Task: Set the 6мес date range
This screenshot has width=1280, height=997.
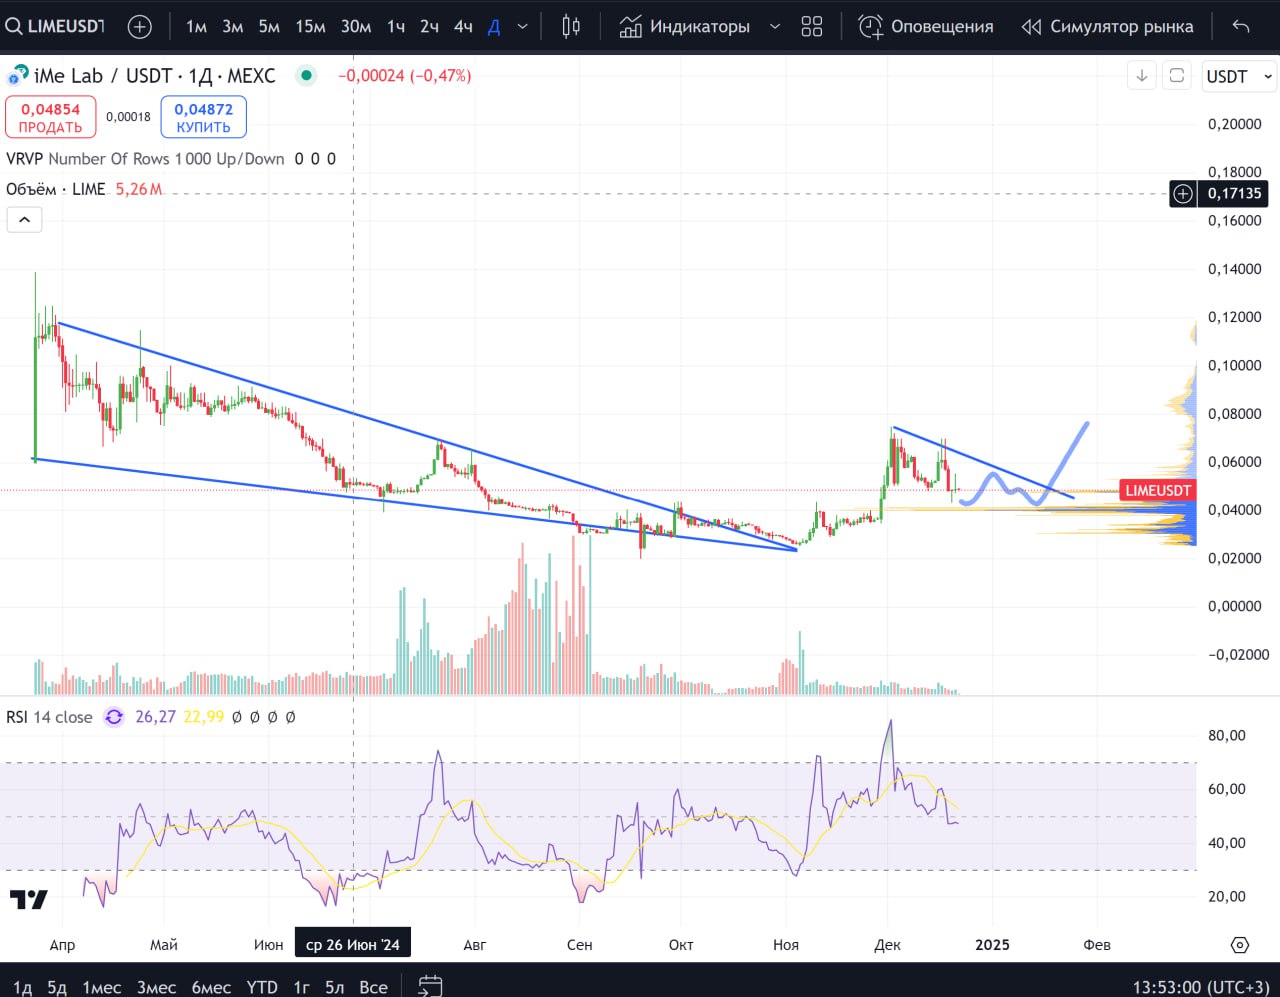Action: [x=211, y=987]
